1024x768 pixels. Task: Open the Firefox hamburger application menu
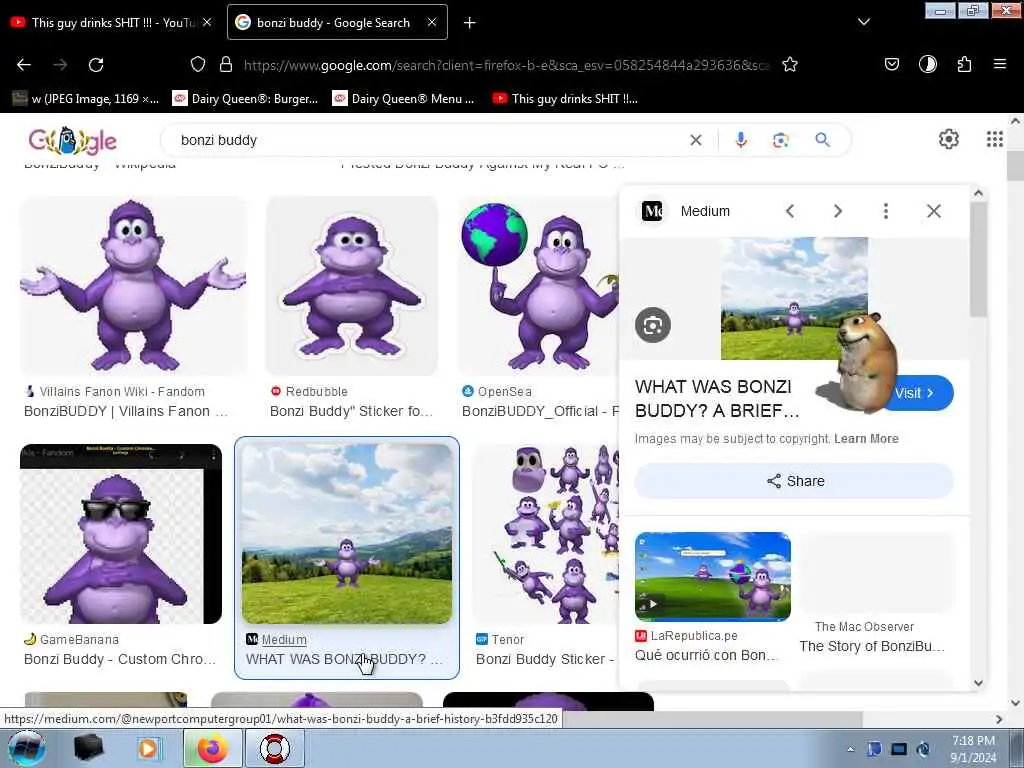point(1000,64)
